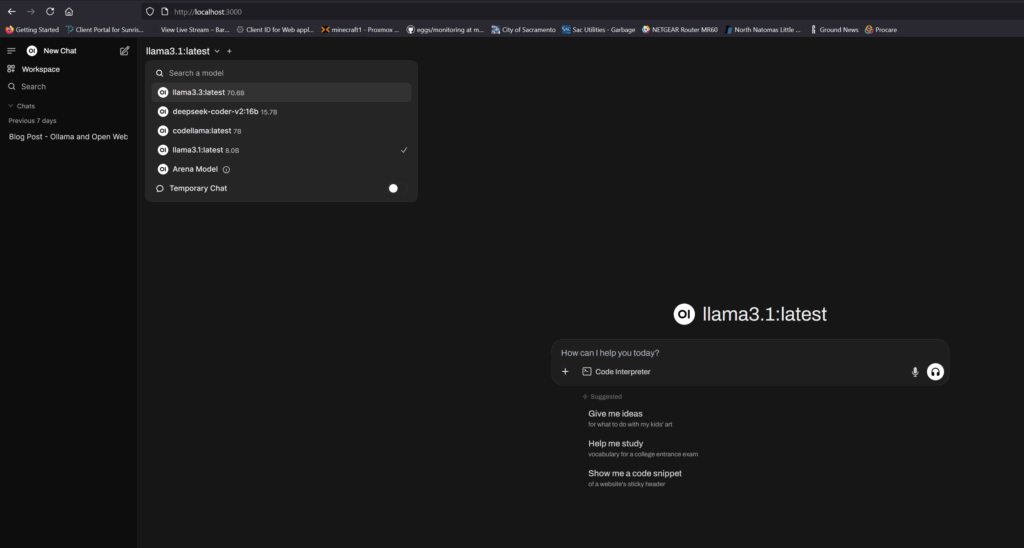Open the Client Portal for Sunris... bookmark

click(x=105, y=29)
